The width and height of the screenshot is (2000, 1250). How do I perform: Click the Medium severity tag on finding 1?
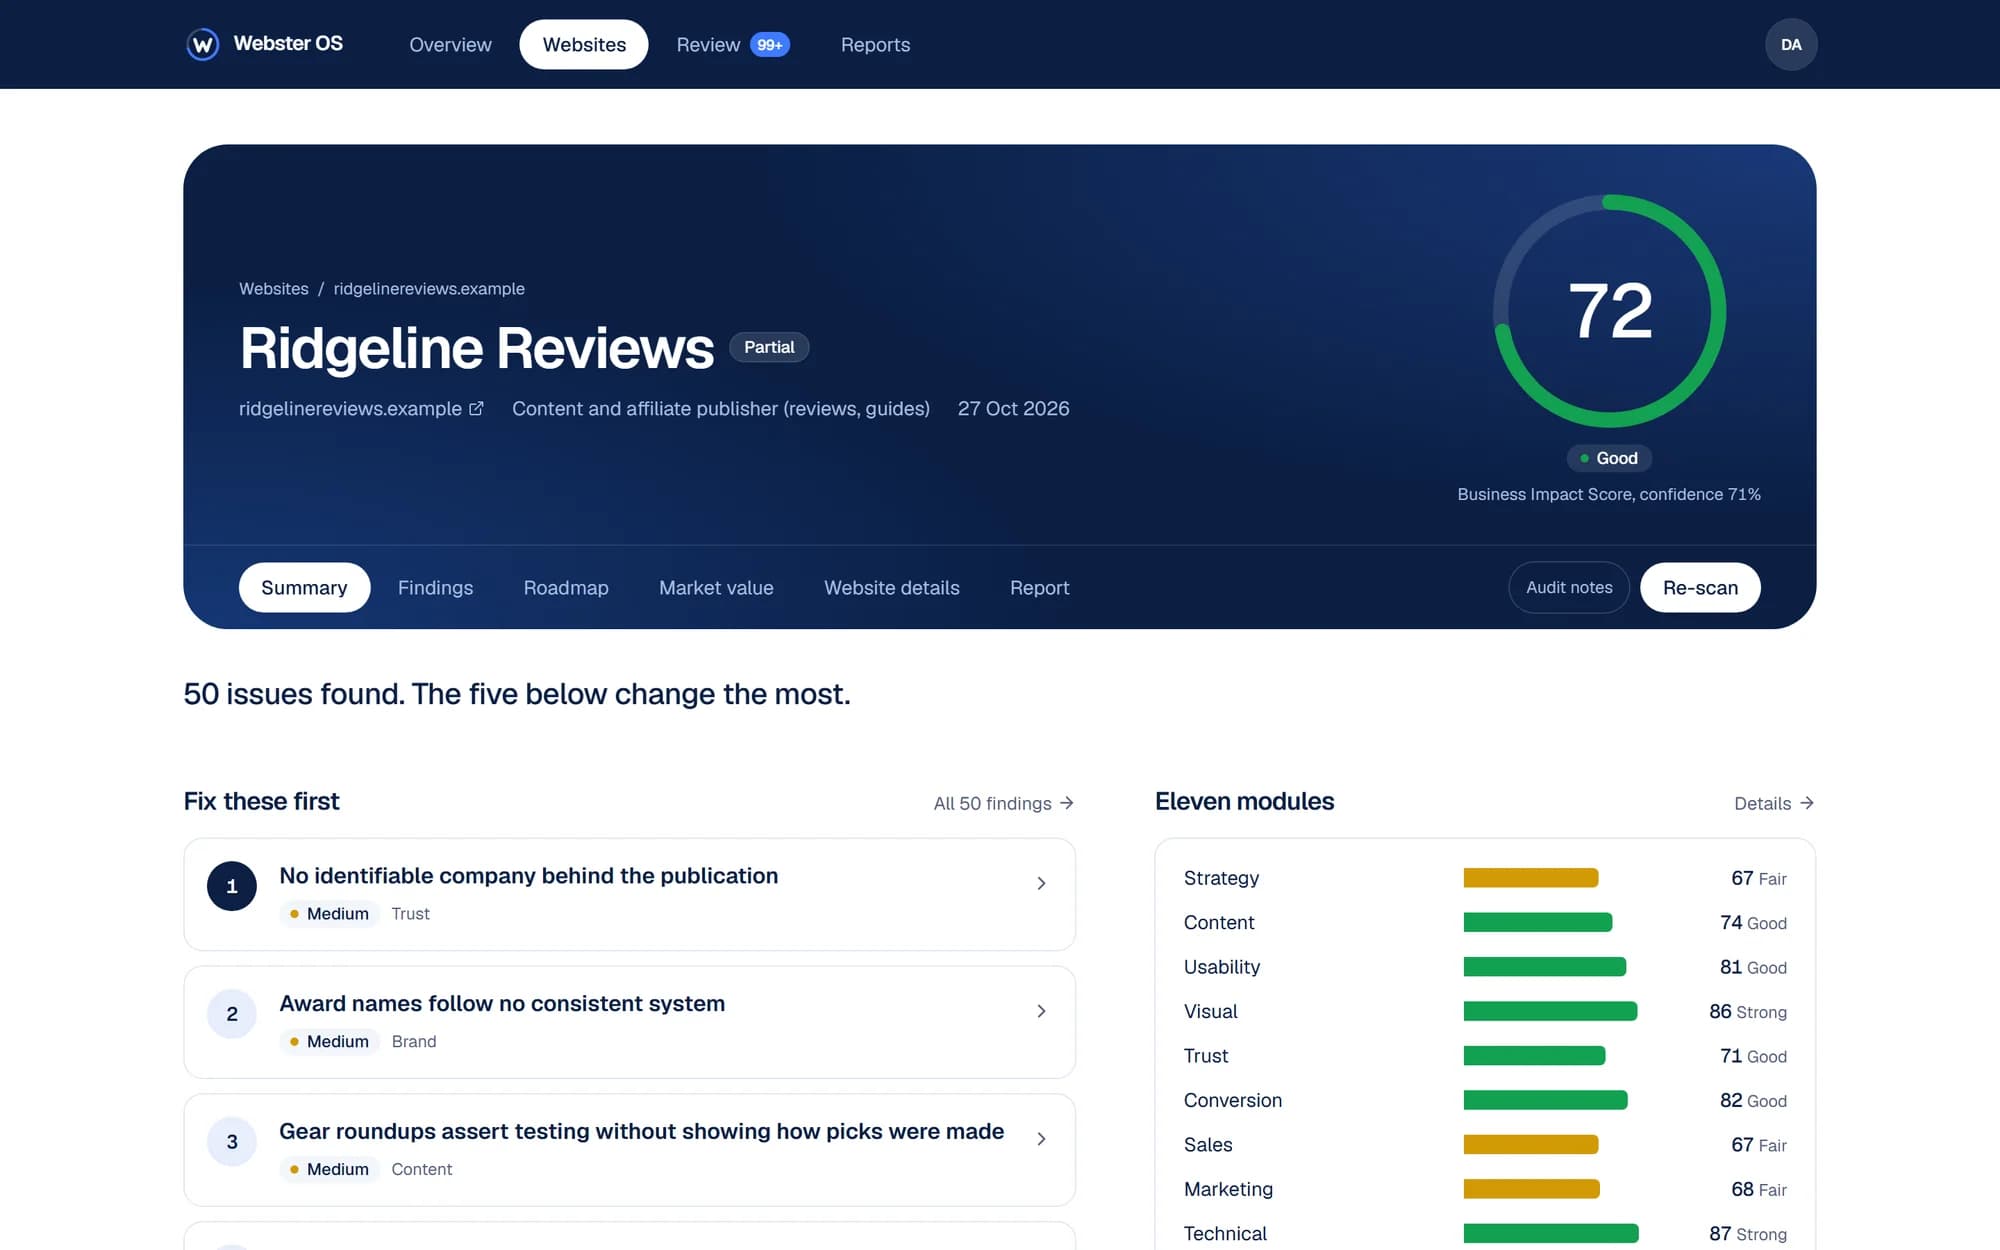tap(329, 914)
